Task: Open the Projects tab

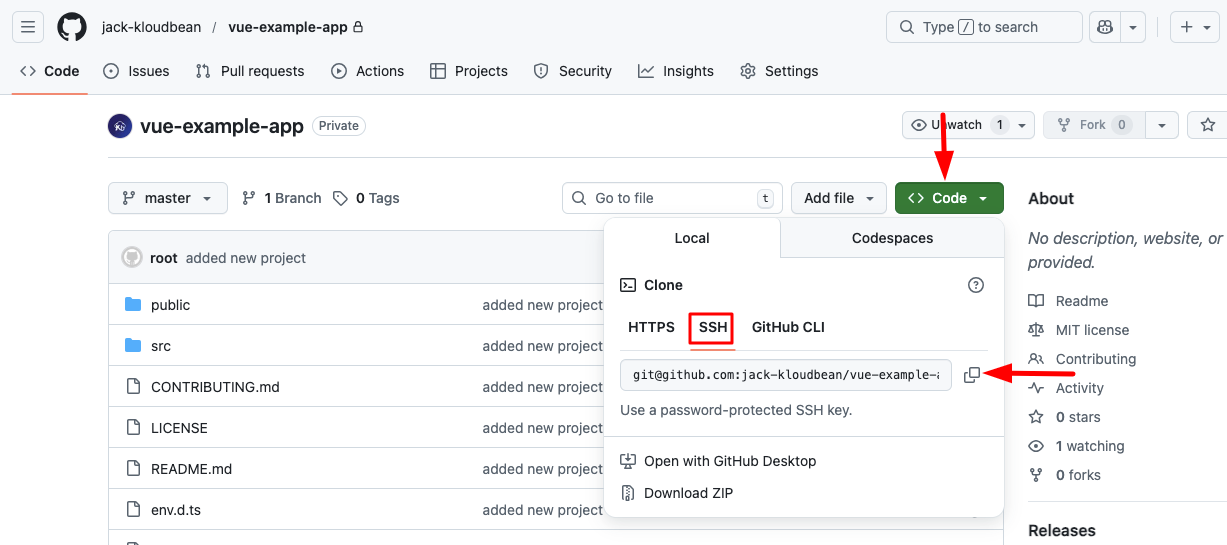Action: pos(468,71)
